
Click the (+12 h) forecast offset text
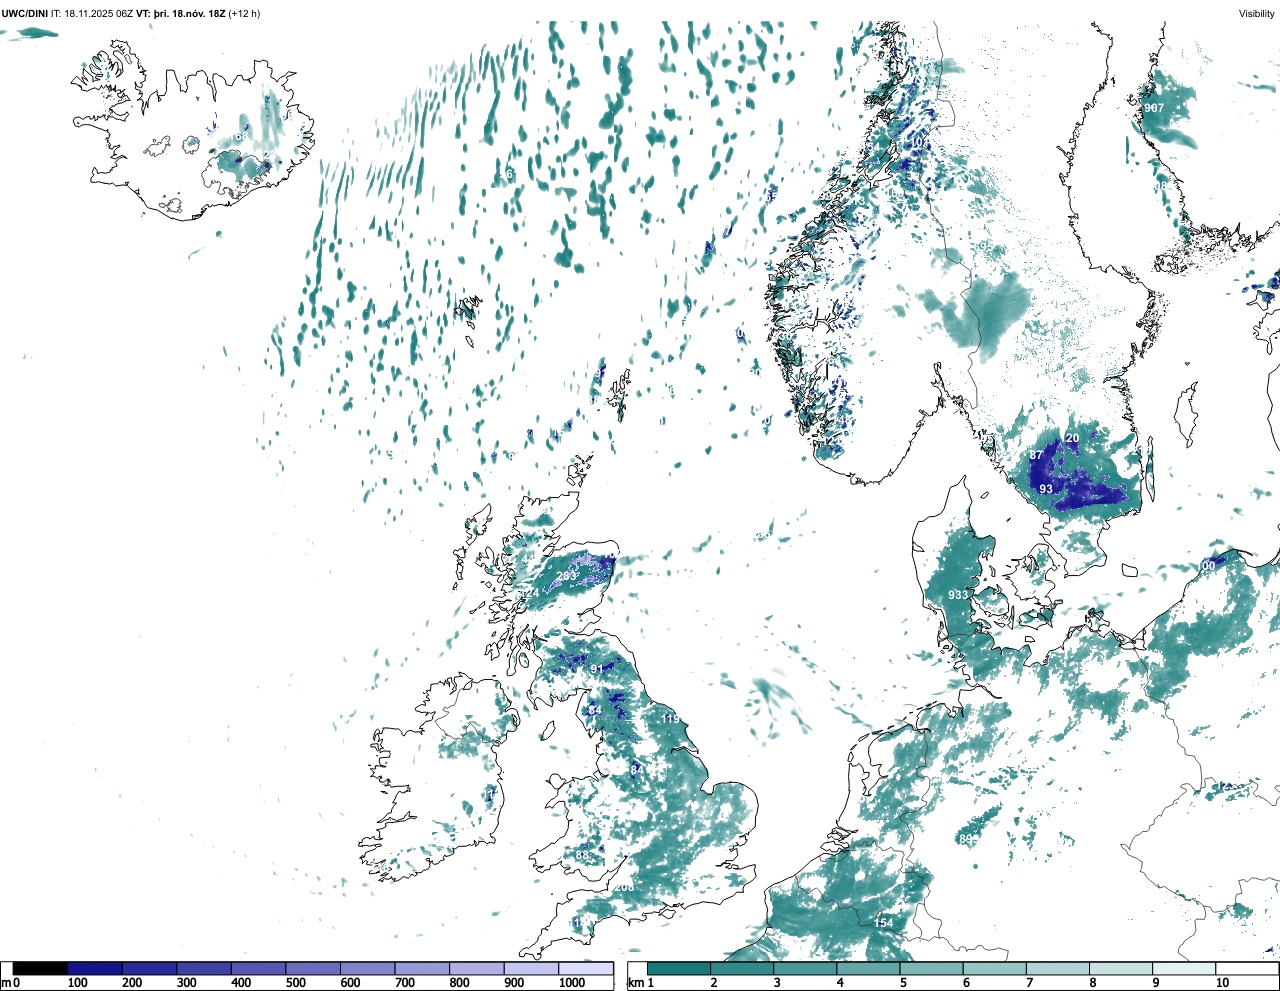245,13
